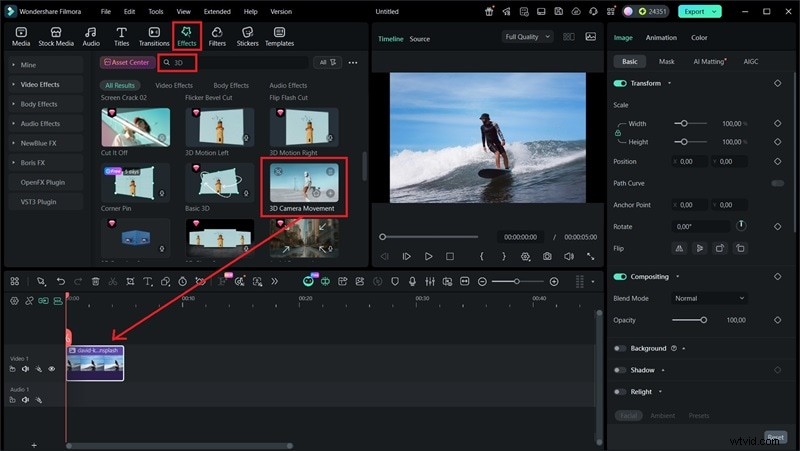
Task: Flip the image horizontally
Action: tap(678, 248)
